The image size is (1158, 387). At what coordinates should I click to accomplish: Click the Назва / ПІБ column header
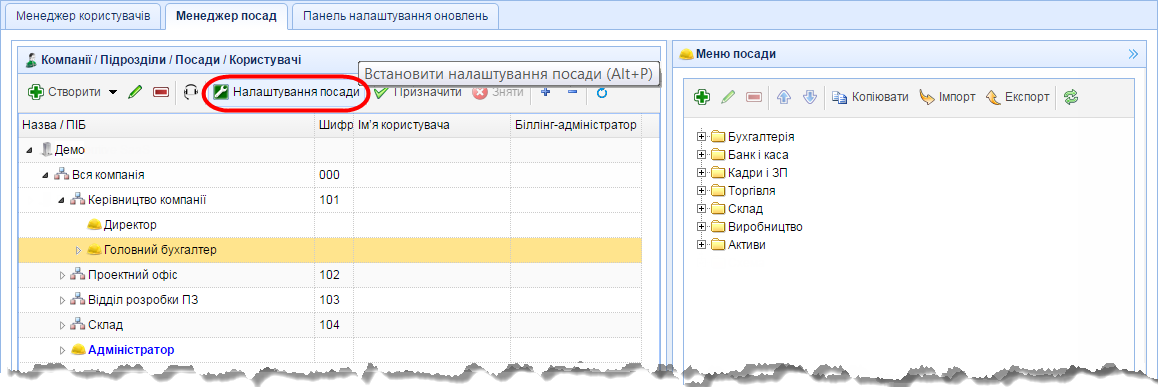(x=167, y=125)
